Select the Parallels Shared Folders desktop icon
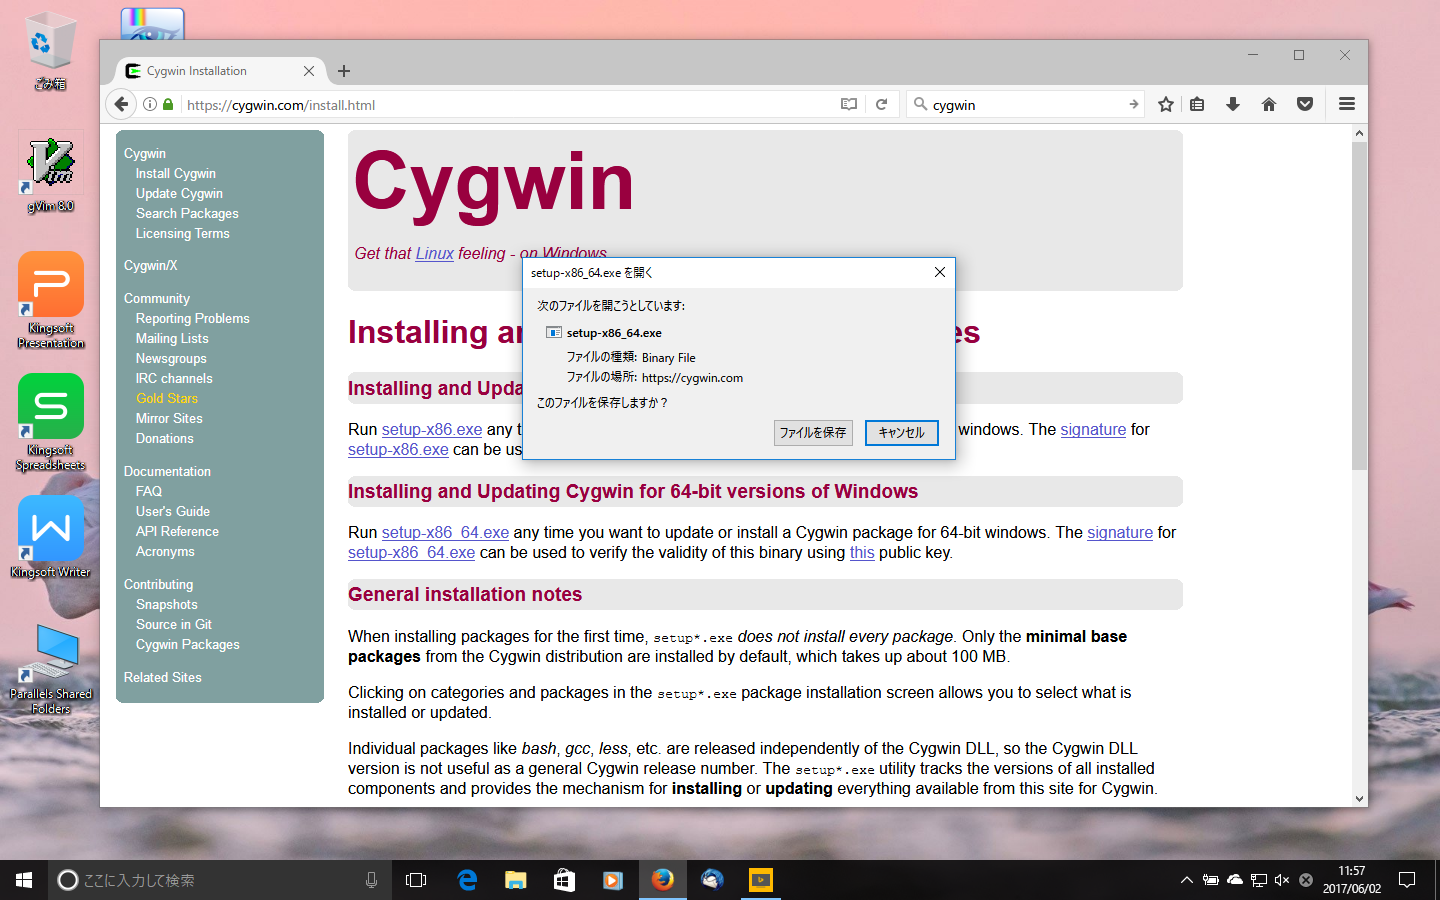This screenshot has height=900, width=1440. [x=51, y=668]
